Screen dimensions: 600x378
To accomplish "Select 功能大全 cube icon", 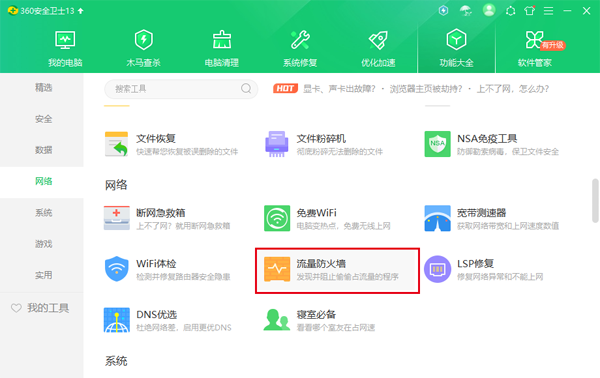I will (x=456, y=39).
